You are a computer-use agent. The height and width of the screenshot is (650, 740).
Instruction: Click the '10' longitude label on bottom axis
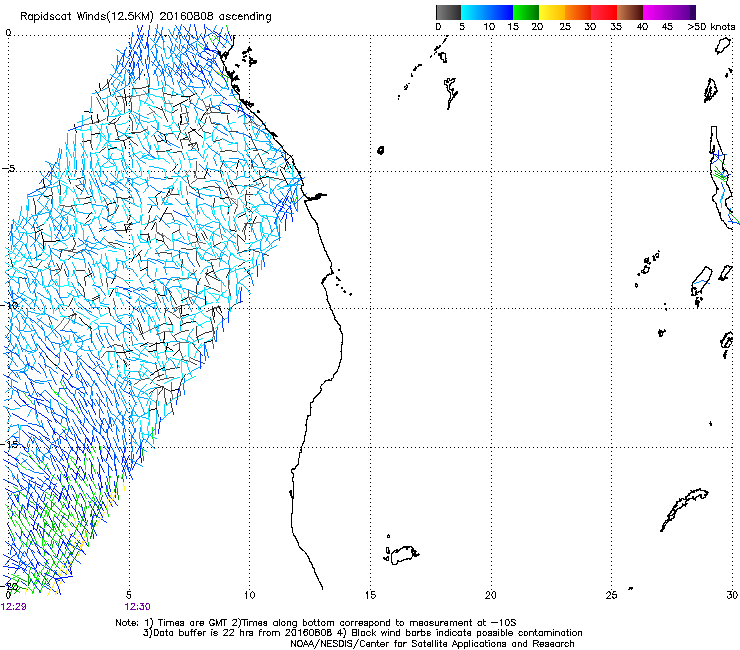(x=250, y=595)
